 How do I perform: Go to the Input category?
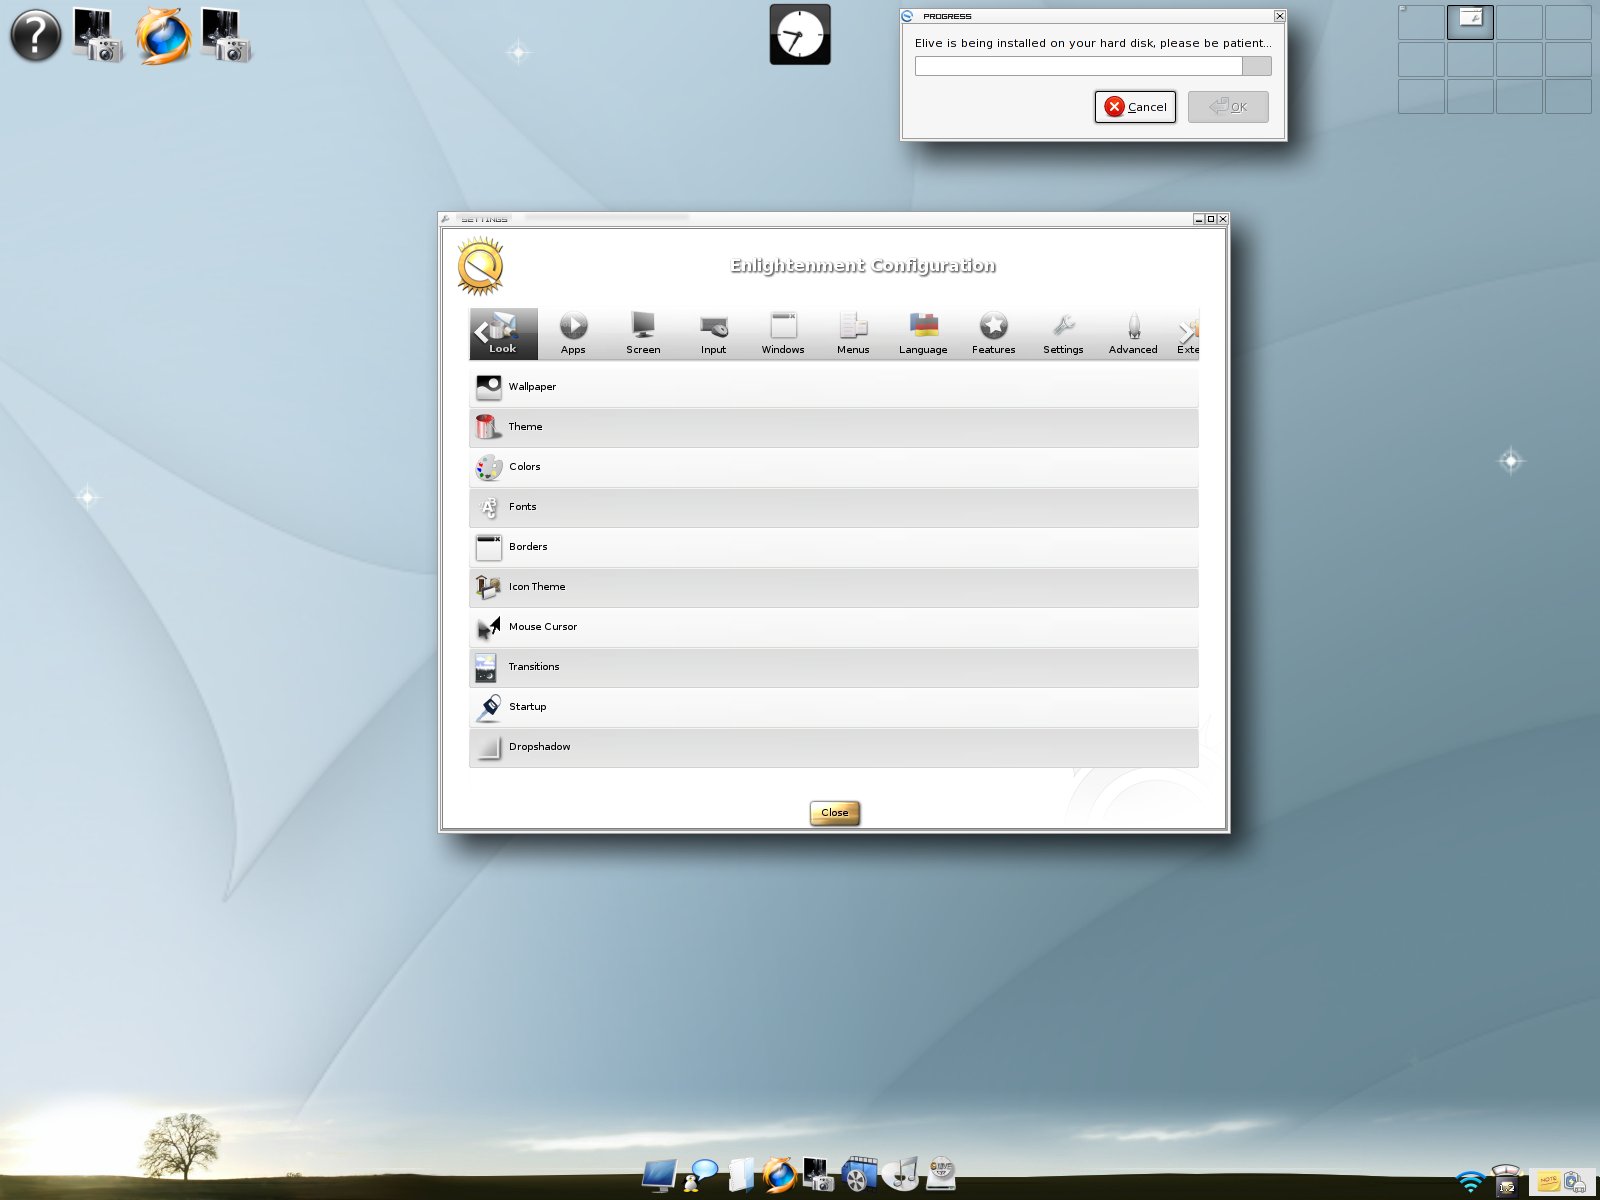[713, 333]
